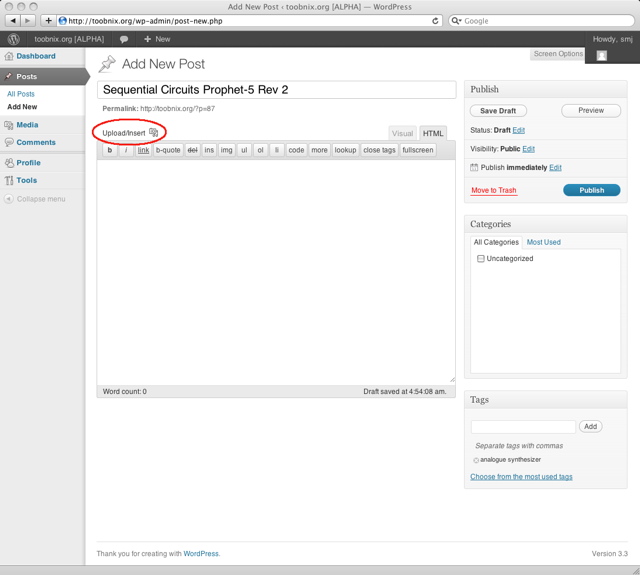The height and width of the screenshot is (575, 640).
Task: Click the Preview button
Action: pos(591,110)
